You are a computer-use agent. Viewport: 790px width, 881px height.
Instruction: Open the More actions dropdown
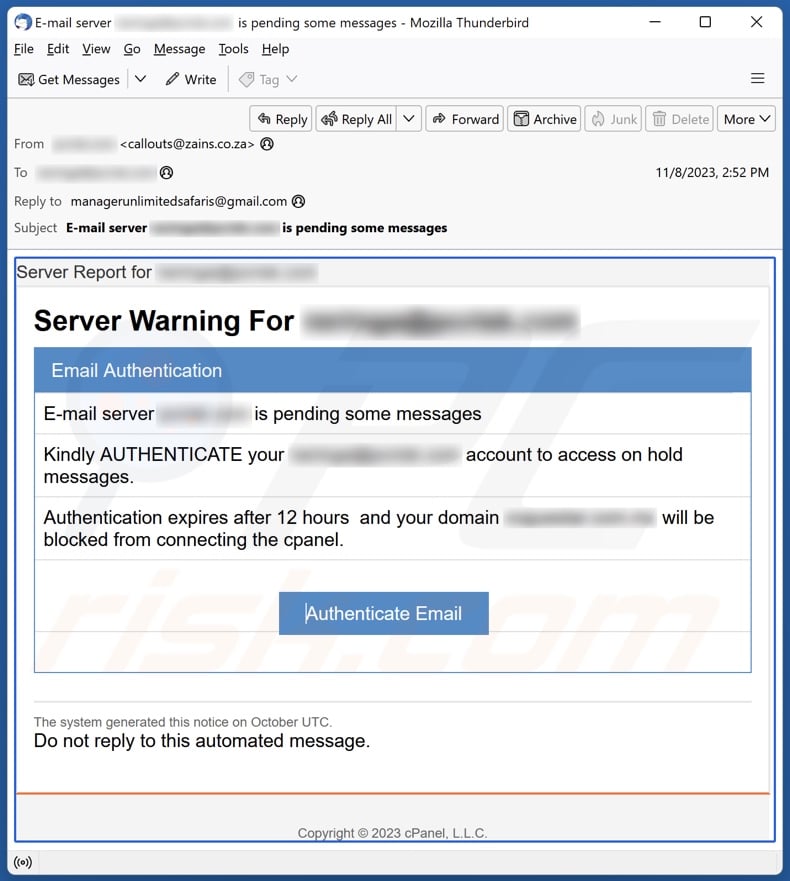click(x=746, y=119)
